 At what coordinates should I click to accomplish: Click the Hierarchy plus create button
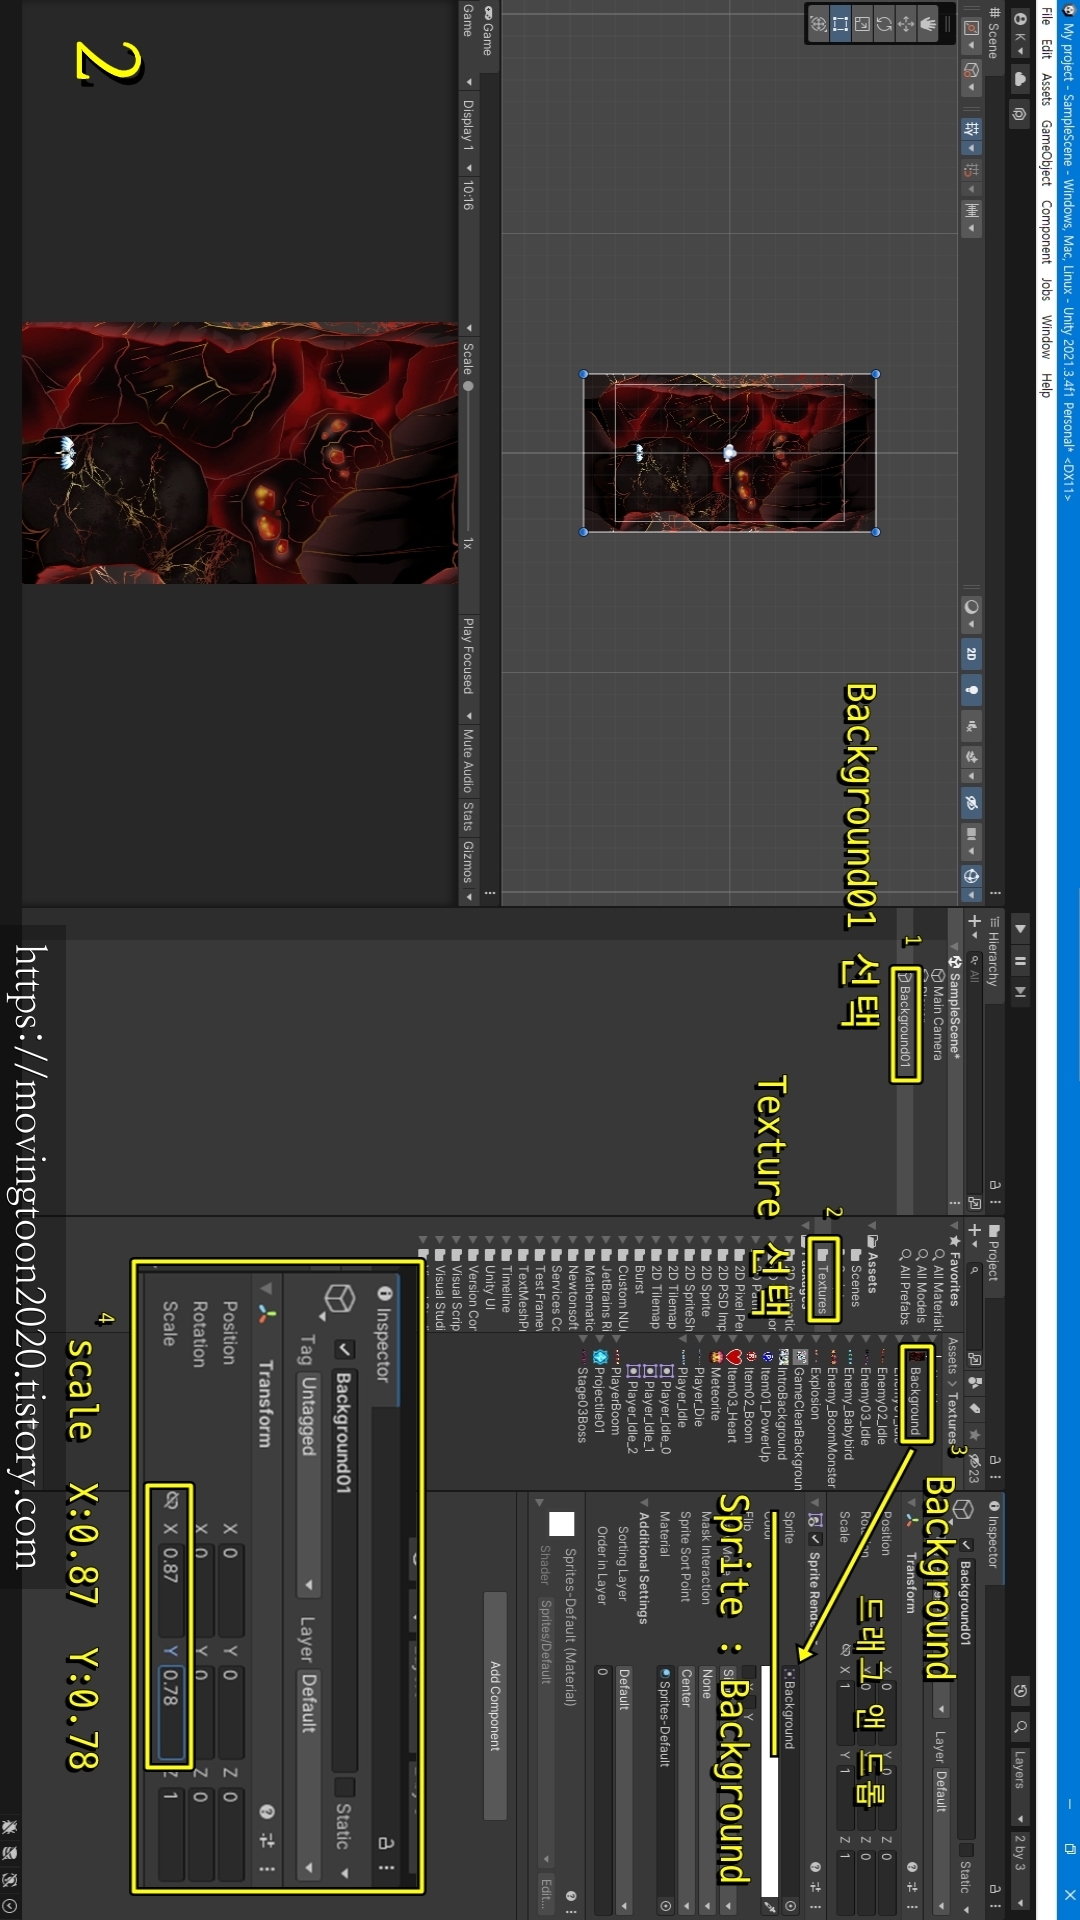pyautogui.click(x=974, y=924)
